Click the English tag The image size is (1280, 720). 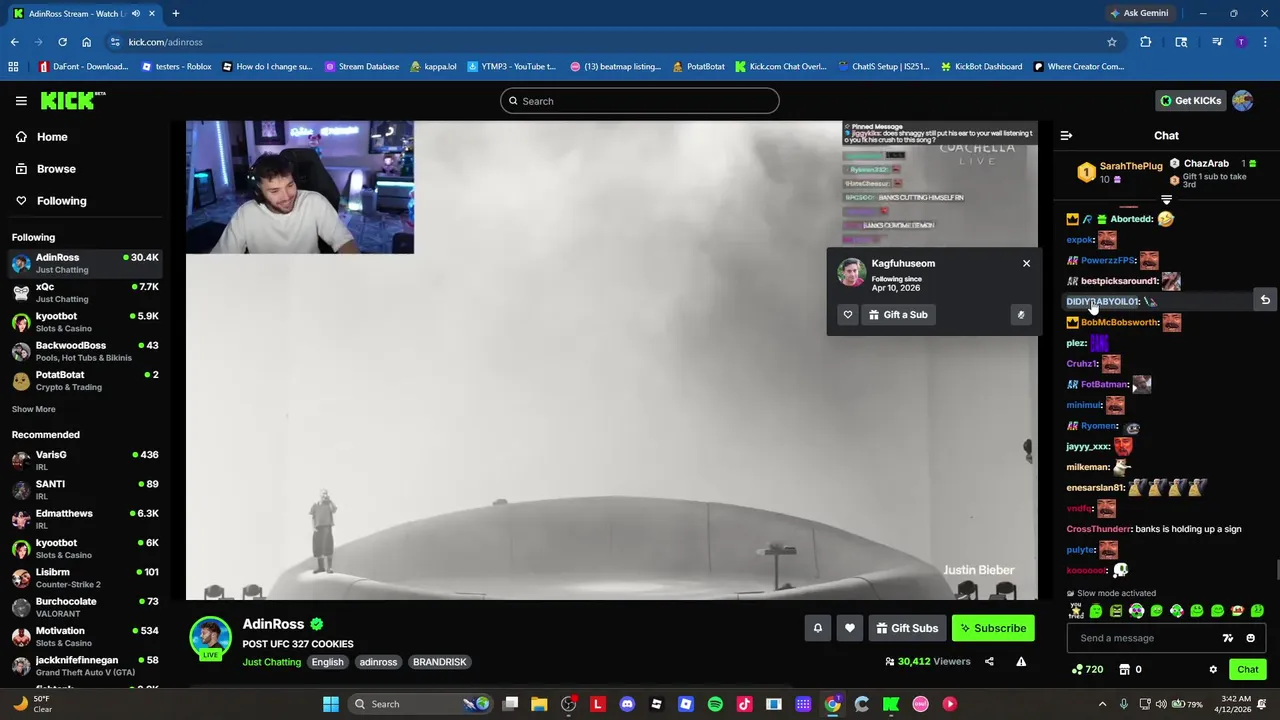(327, 662)
